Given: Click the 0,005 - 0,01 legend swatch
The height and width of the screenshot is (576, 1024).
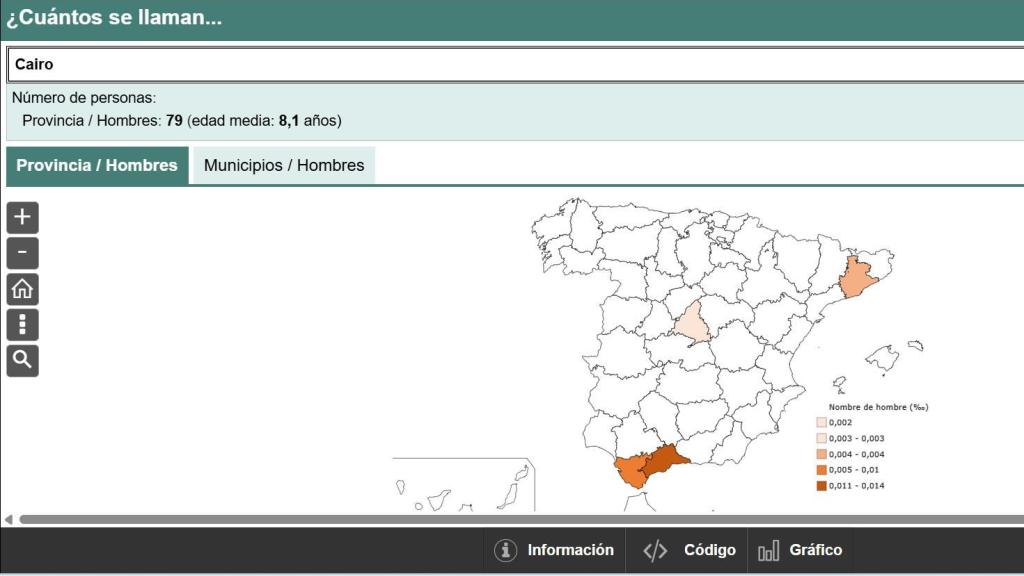Looking at the screenshot, I should [x=822, y=470].
